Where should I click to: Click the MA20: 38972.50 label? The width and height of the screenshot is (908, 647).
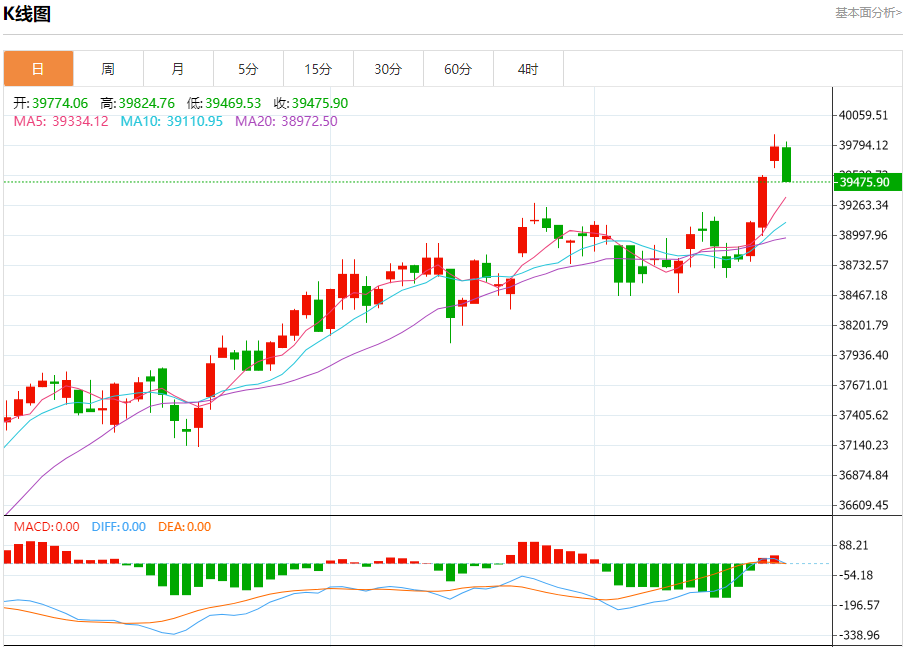[286, 121]
